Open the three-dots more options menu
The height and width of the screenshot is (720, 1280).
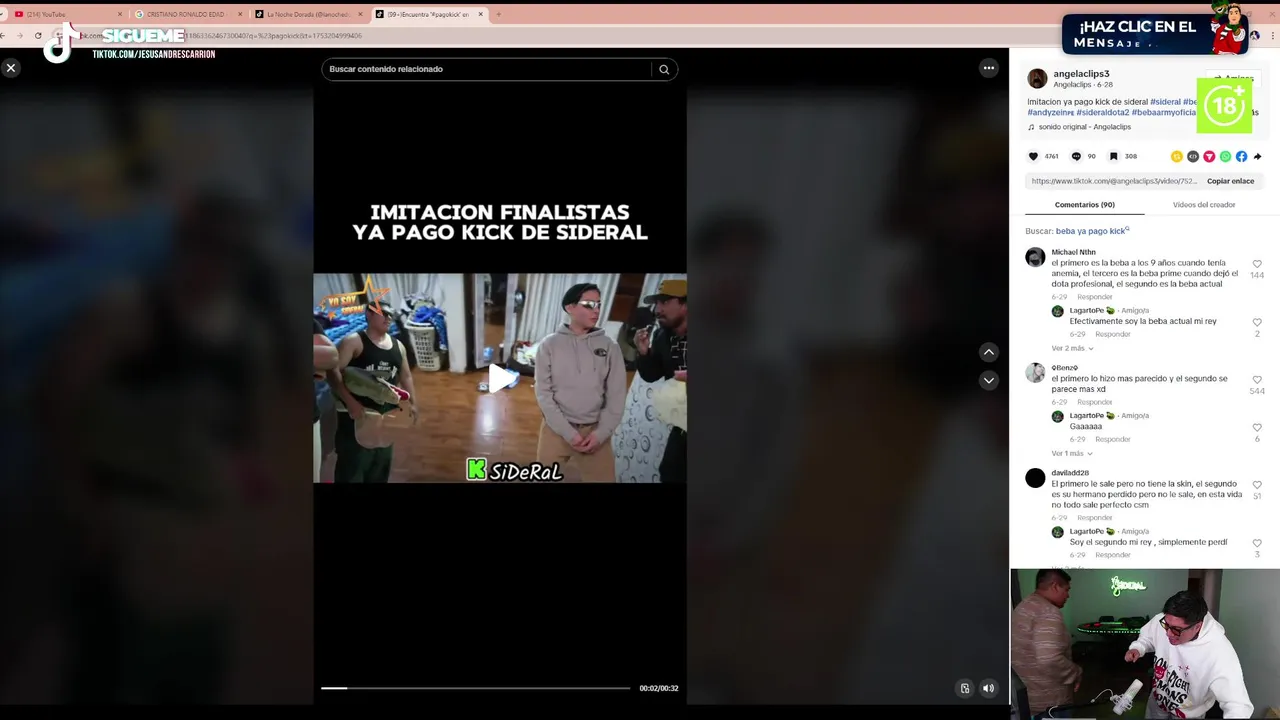[989, 68]
